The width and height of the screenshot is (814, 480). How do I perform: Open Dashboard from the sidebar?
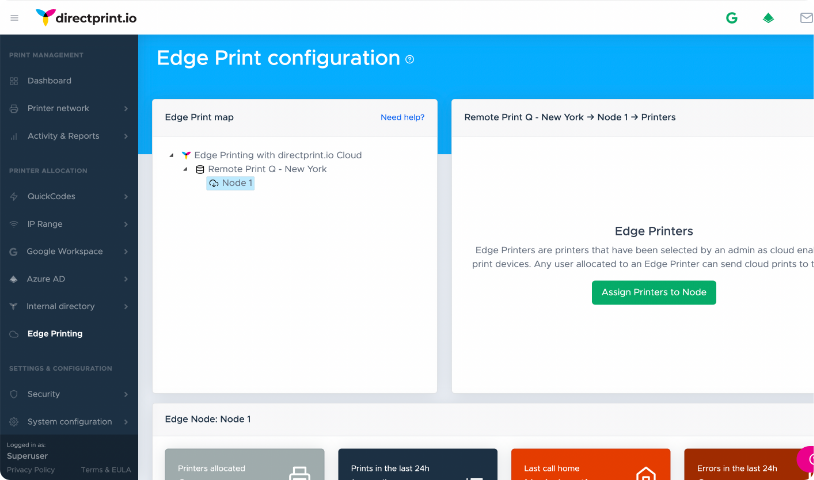click(49, 80)
